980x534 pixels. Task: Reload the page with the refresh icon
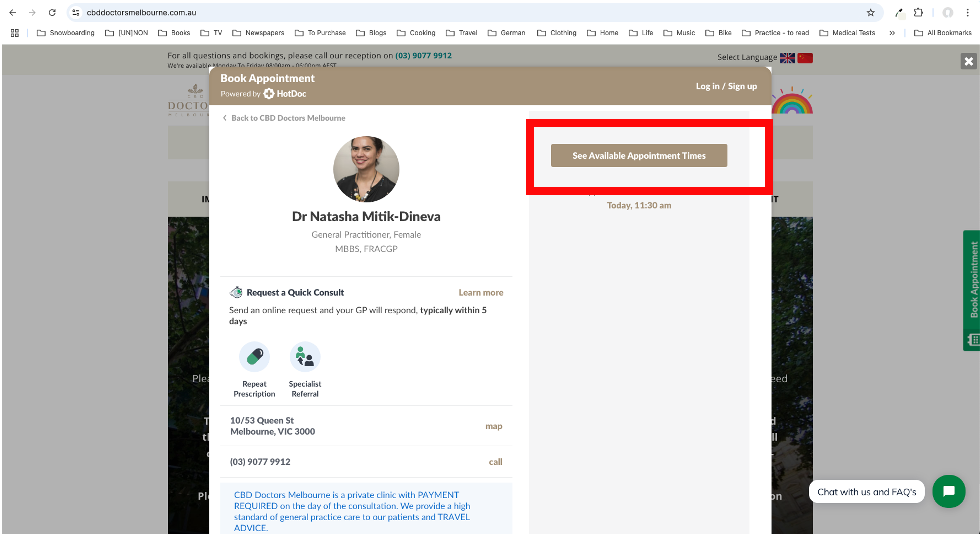(x=52, y=13)
